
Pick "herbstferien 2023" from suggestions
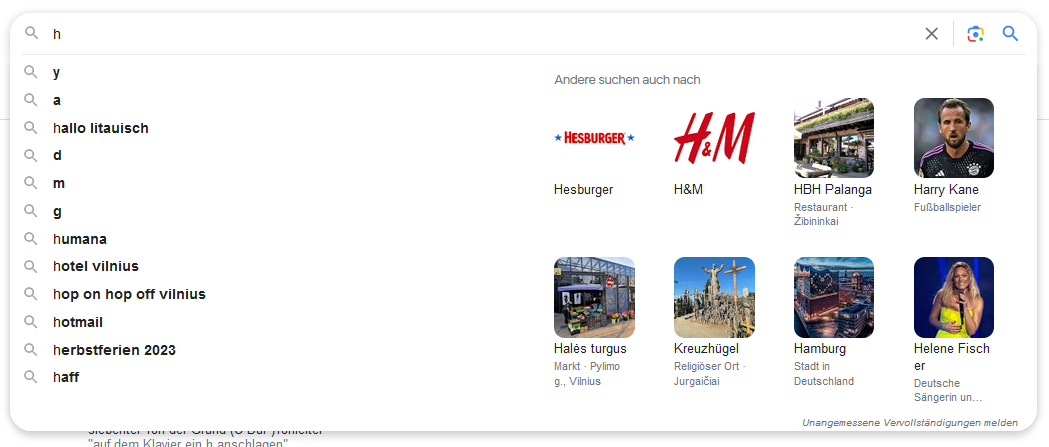[114, 350]
